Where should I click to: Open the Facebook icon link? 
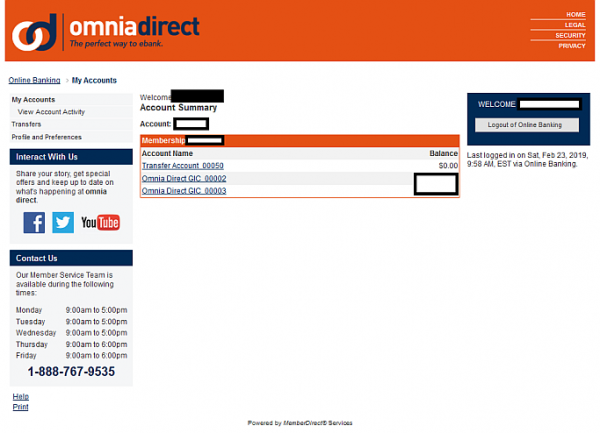34,222
